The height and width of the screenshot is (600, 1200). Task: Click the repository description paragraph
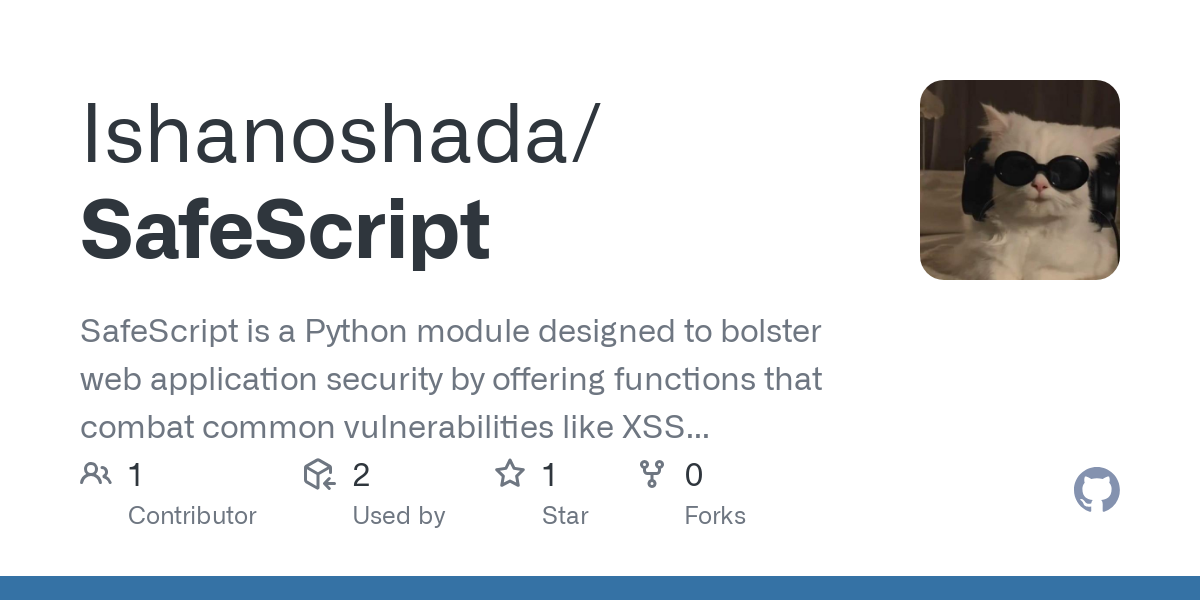tap(450, 380)
